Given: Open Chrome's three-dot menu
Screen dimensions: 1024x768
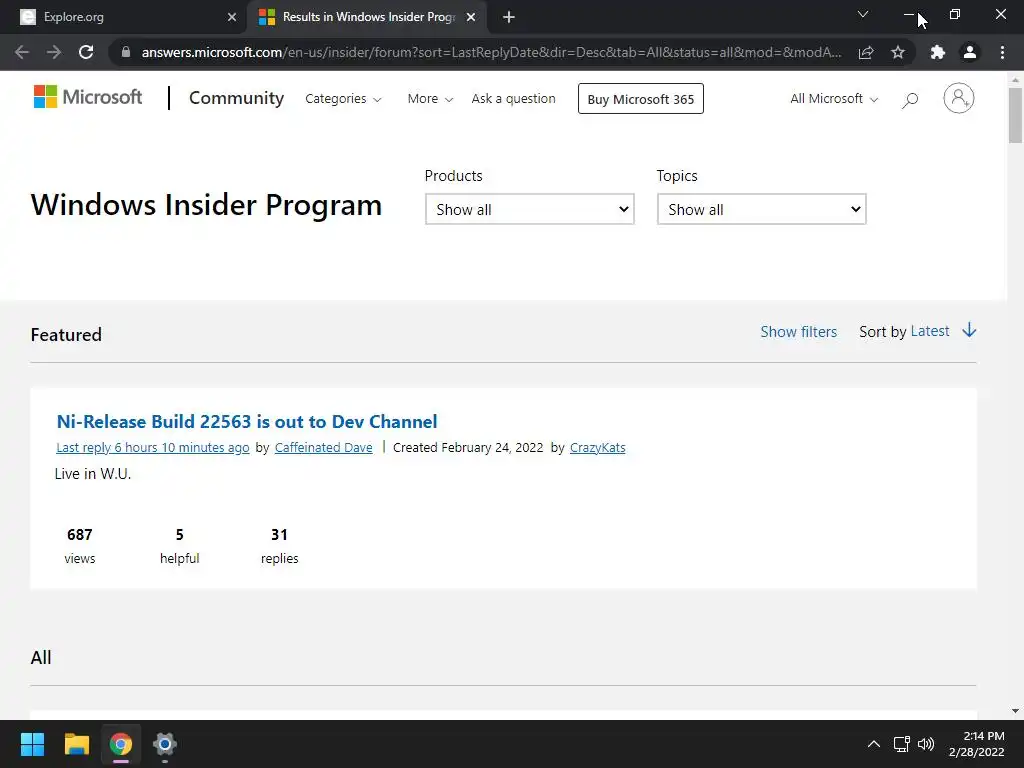Looking at the screenshot, I should [1002, 52].
